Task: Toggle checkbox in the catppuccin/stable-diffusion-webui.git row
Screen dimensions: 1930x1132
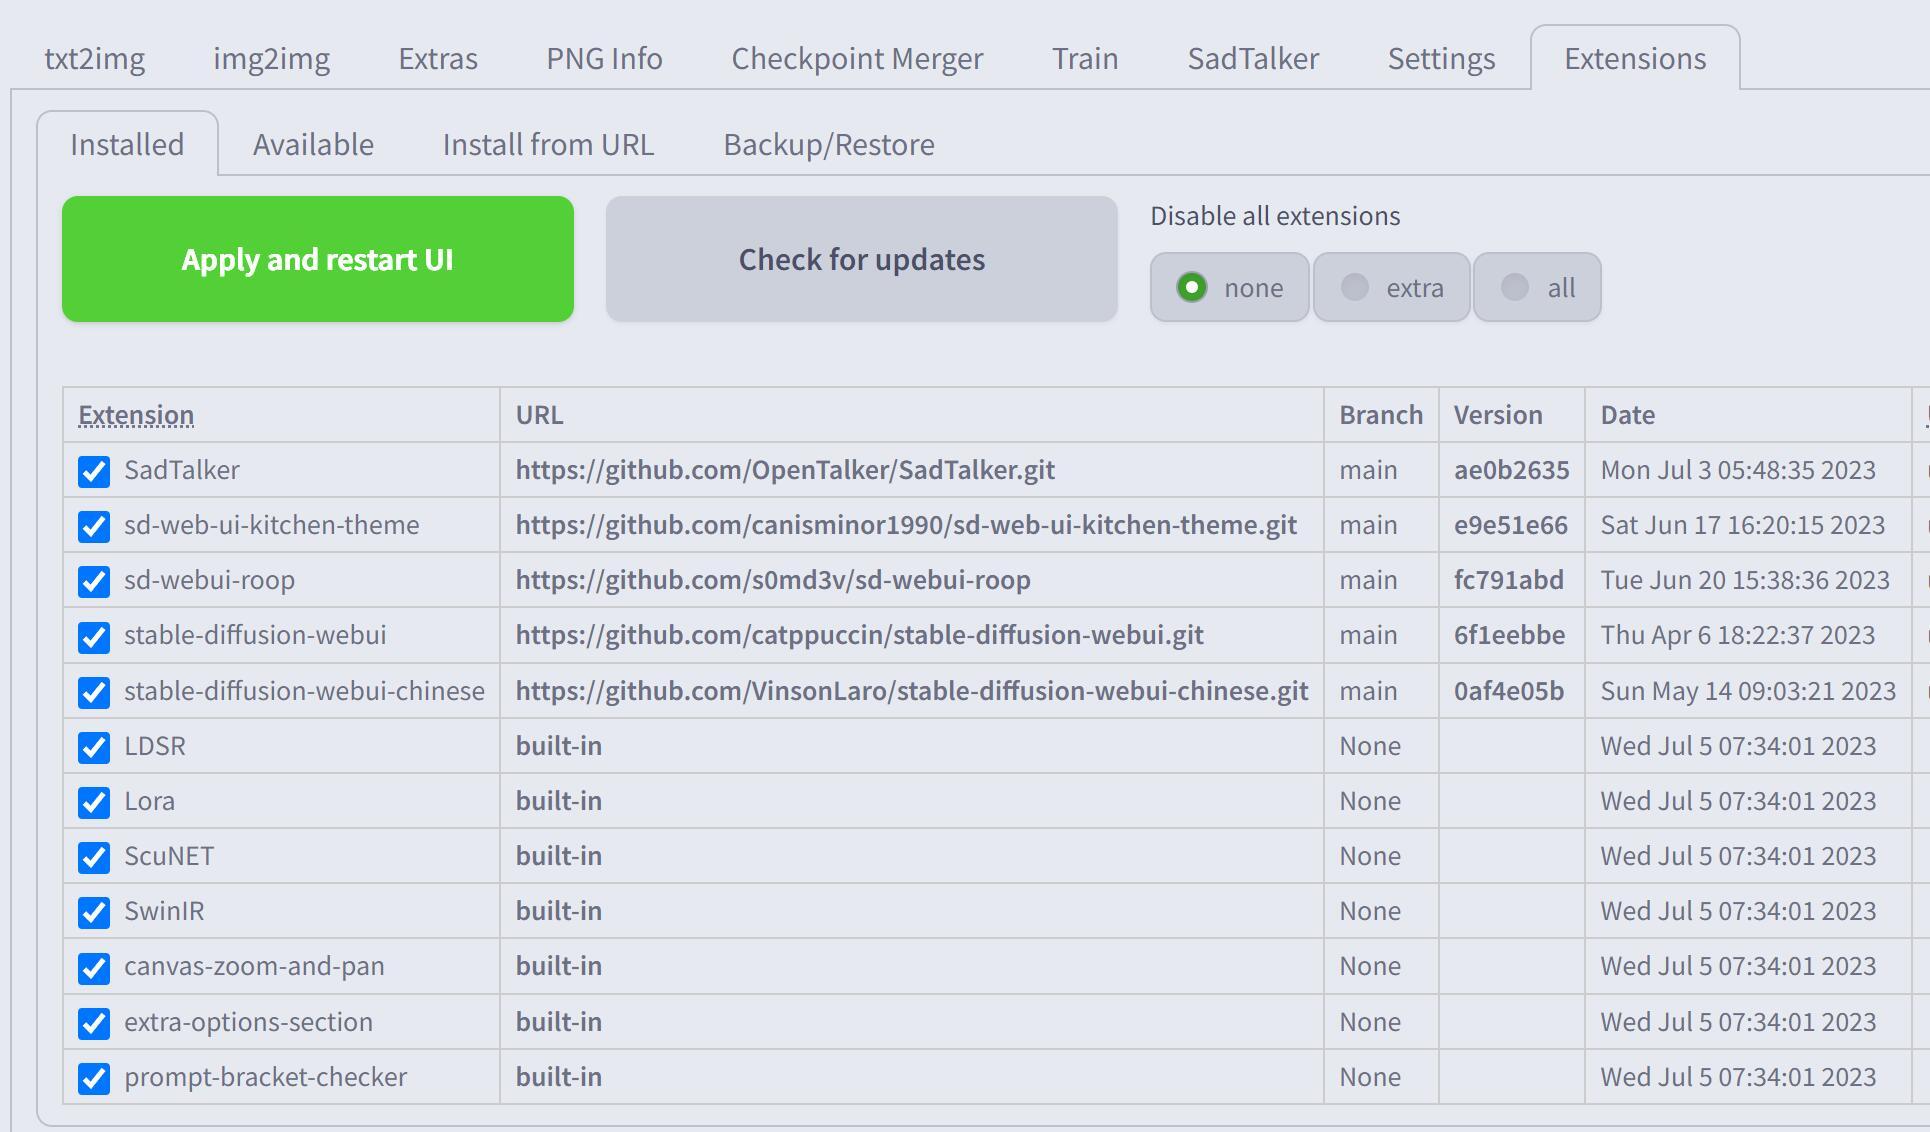Action: pyautogui.click(x=94, y=636)
